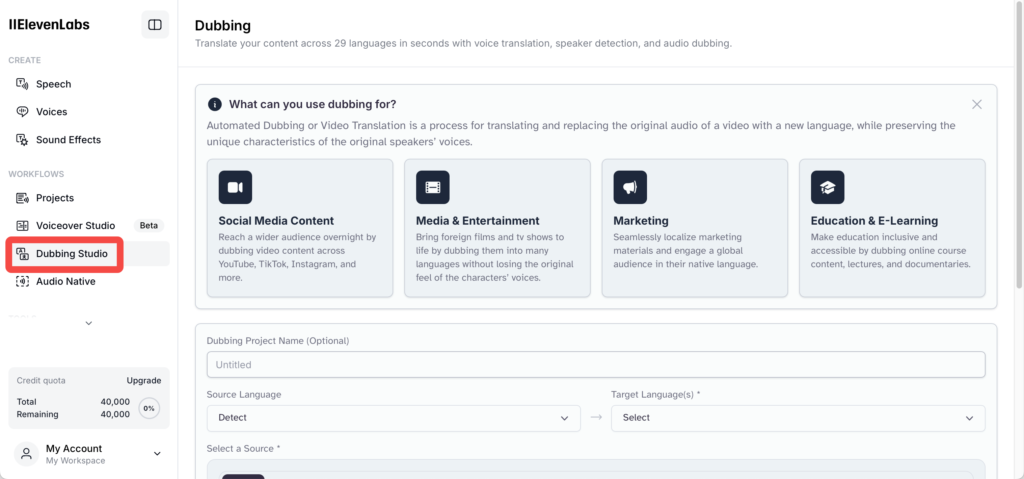Click the Media & Entertainment film icon
Viewport: 1024px width, 479px height.
(432, 188)
